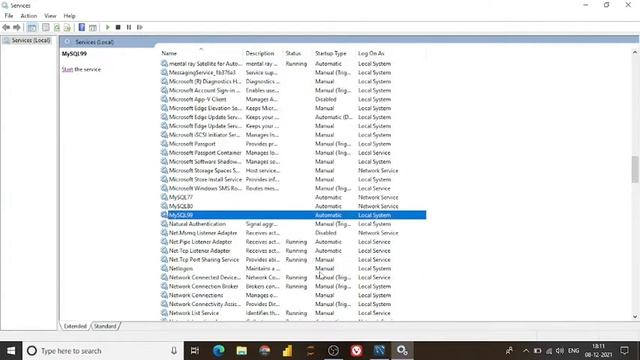Select the Network List Service row

[293, 313]
